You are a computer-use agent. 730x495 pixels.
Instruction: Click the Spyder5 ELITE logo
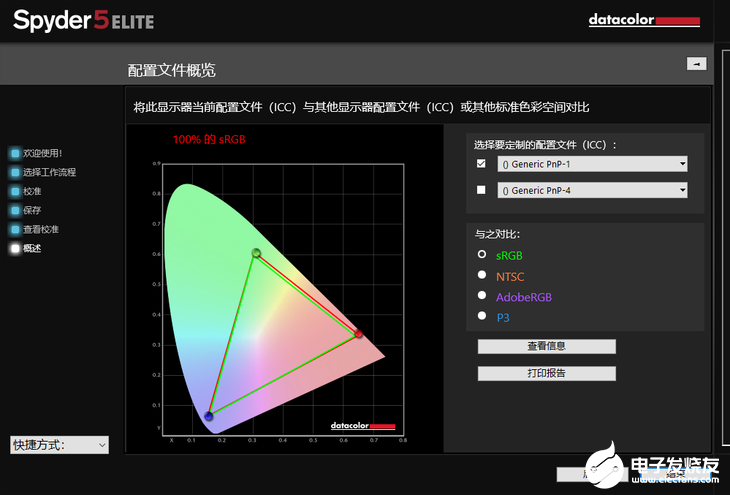[84, 21]
